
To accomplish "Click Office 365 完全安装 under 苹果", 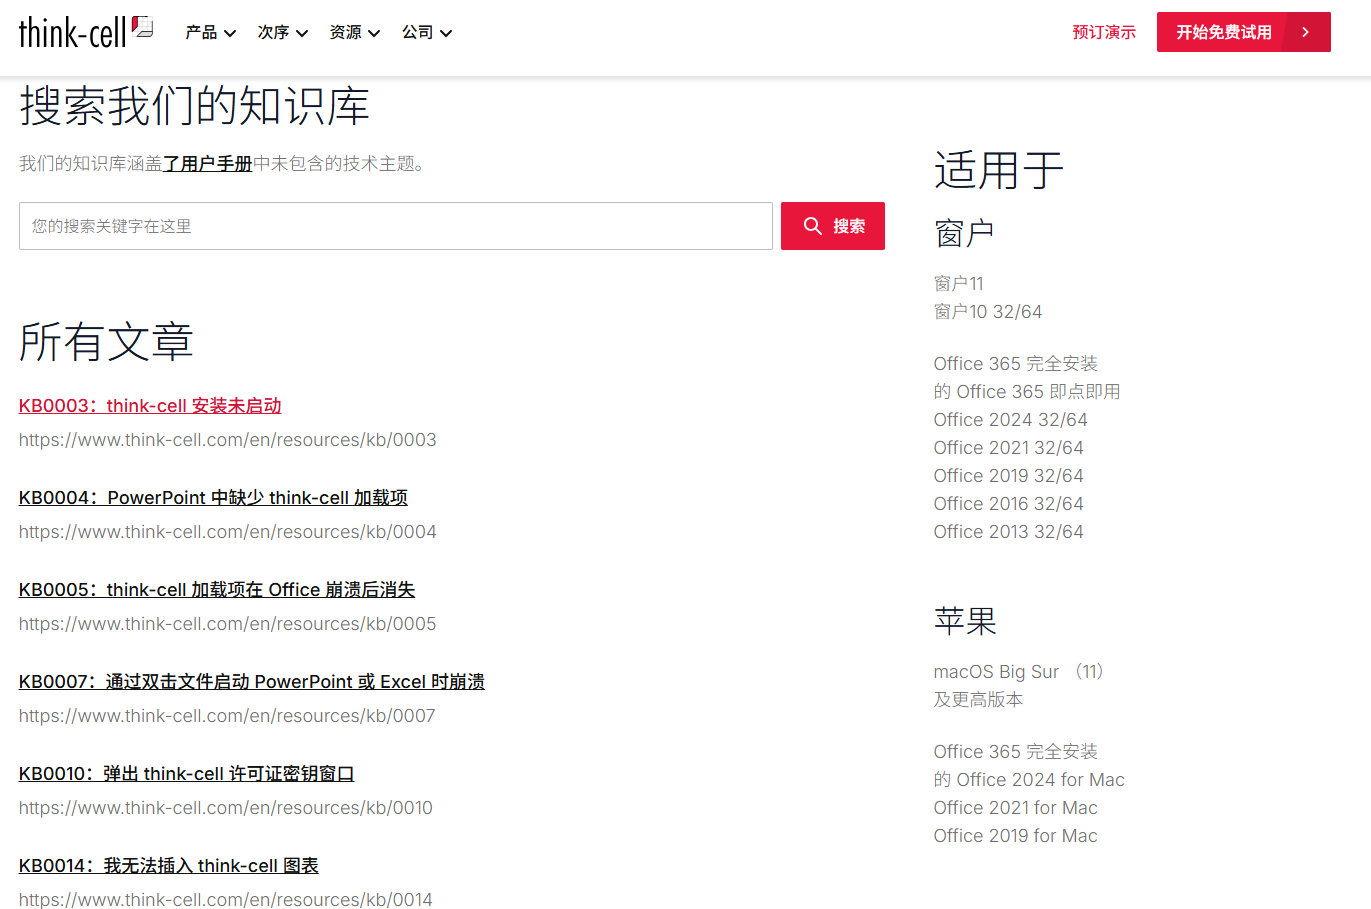I will pos(1016,751).
